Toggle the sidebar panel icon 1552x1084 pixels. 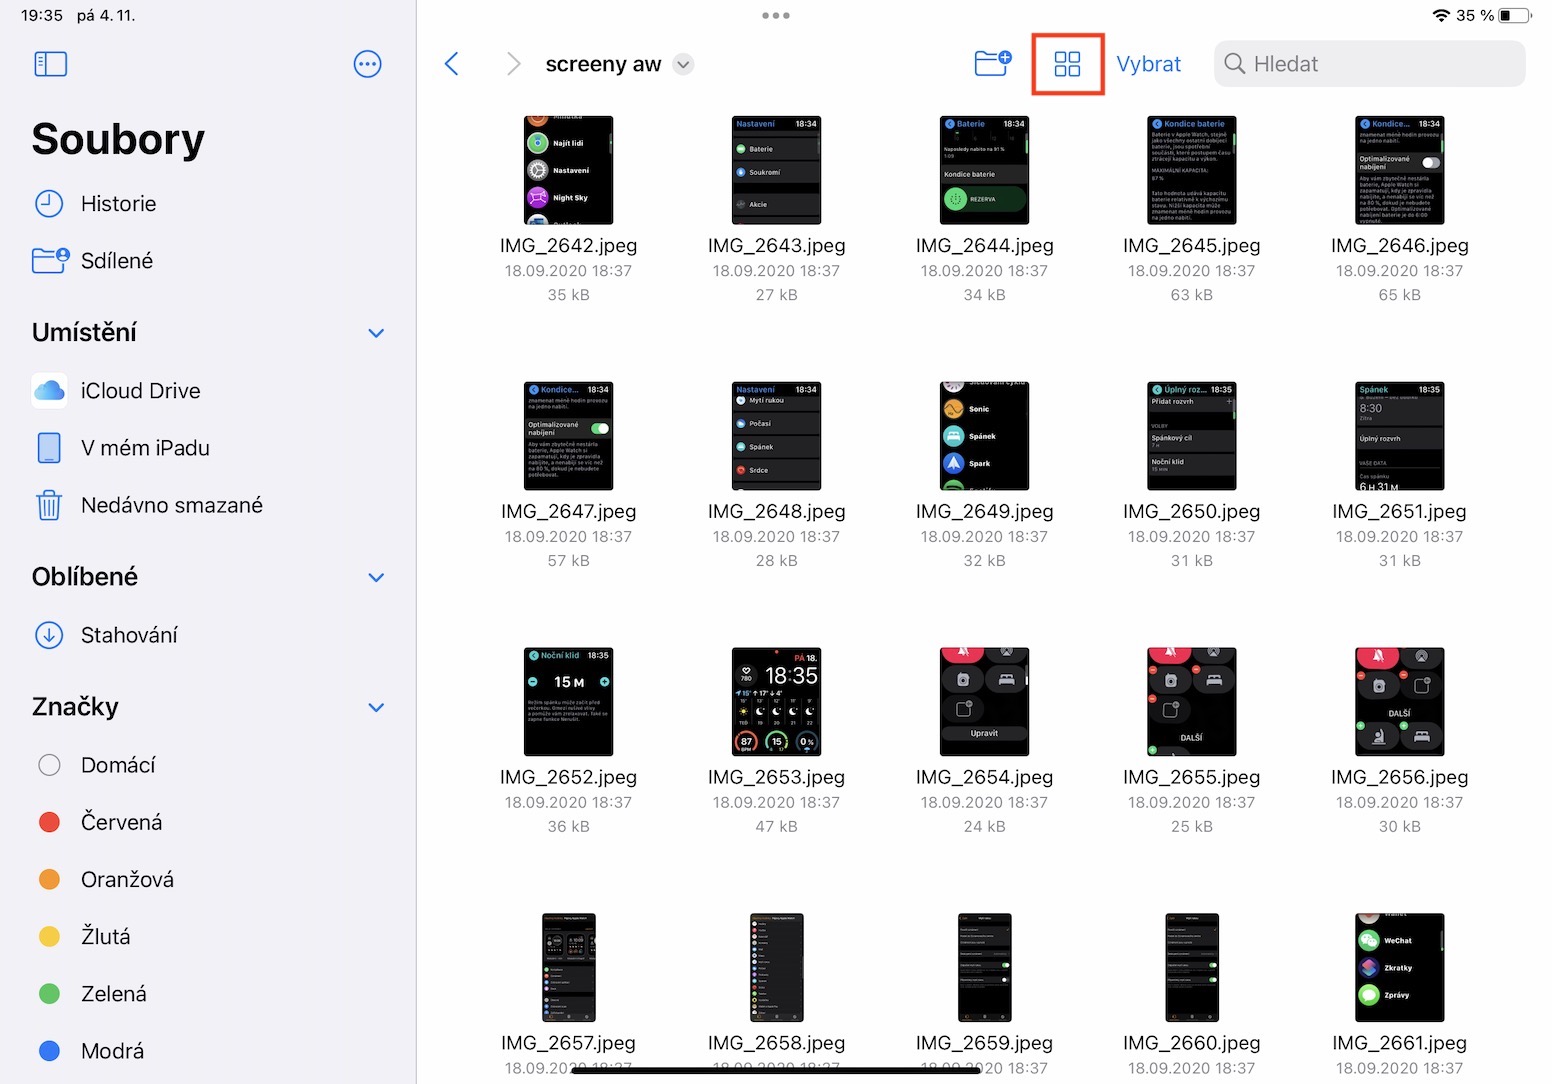coord(50,64)
